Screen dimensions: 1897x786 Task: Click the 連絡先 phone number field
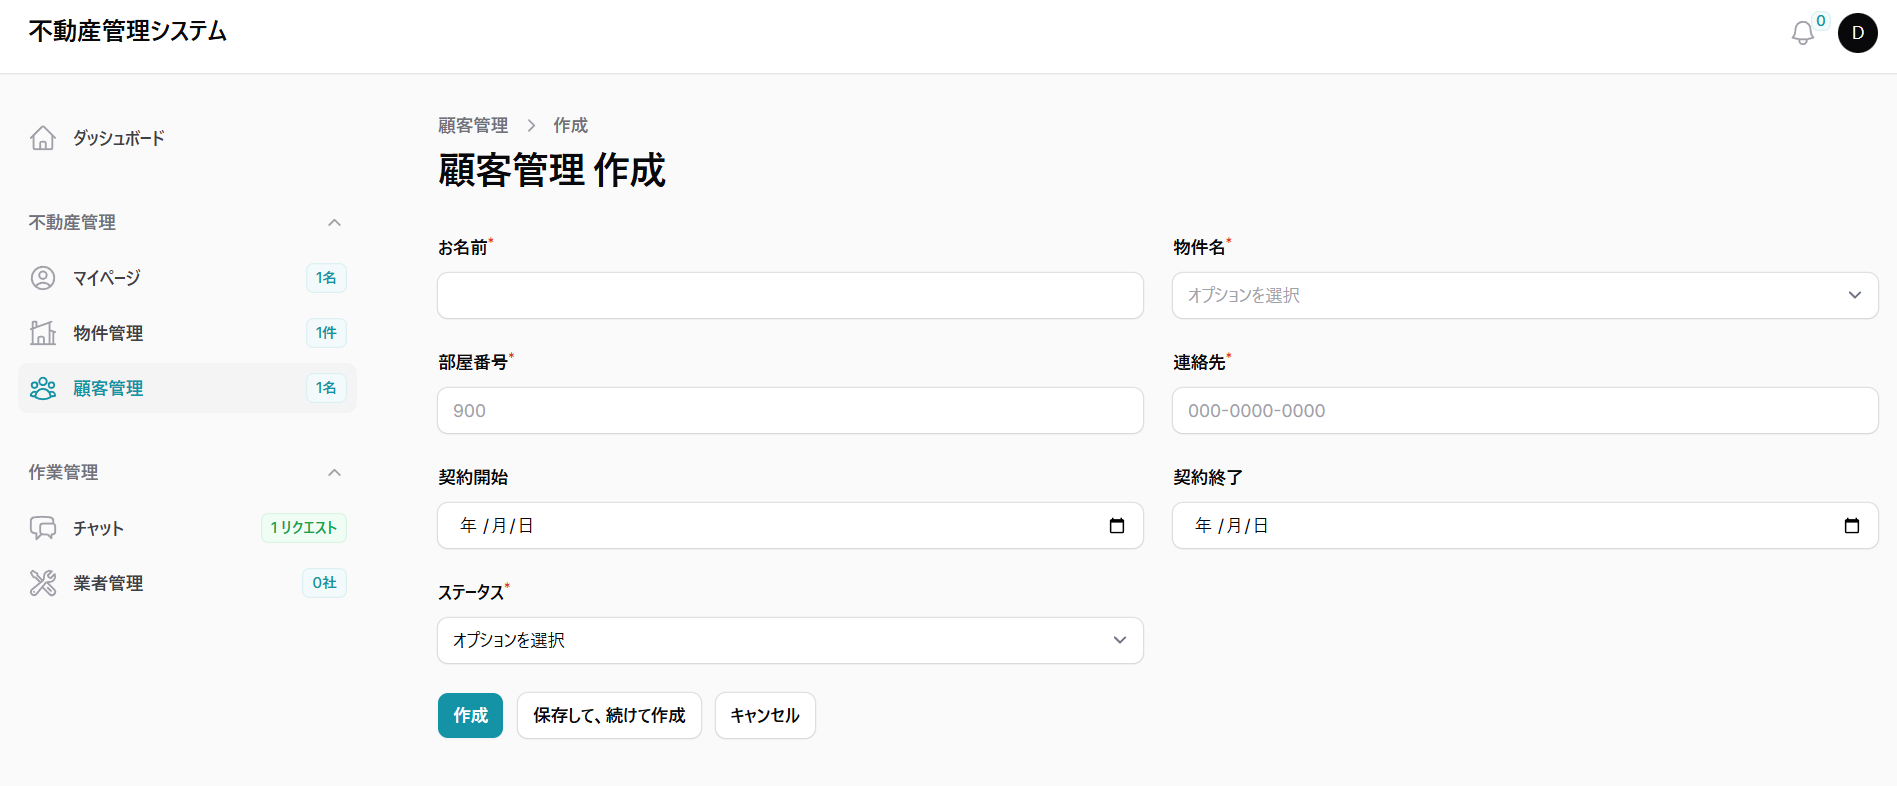click(1524, 411)
